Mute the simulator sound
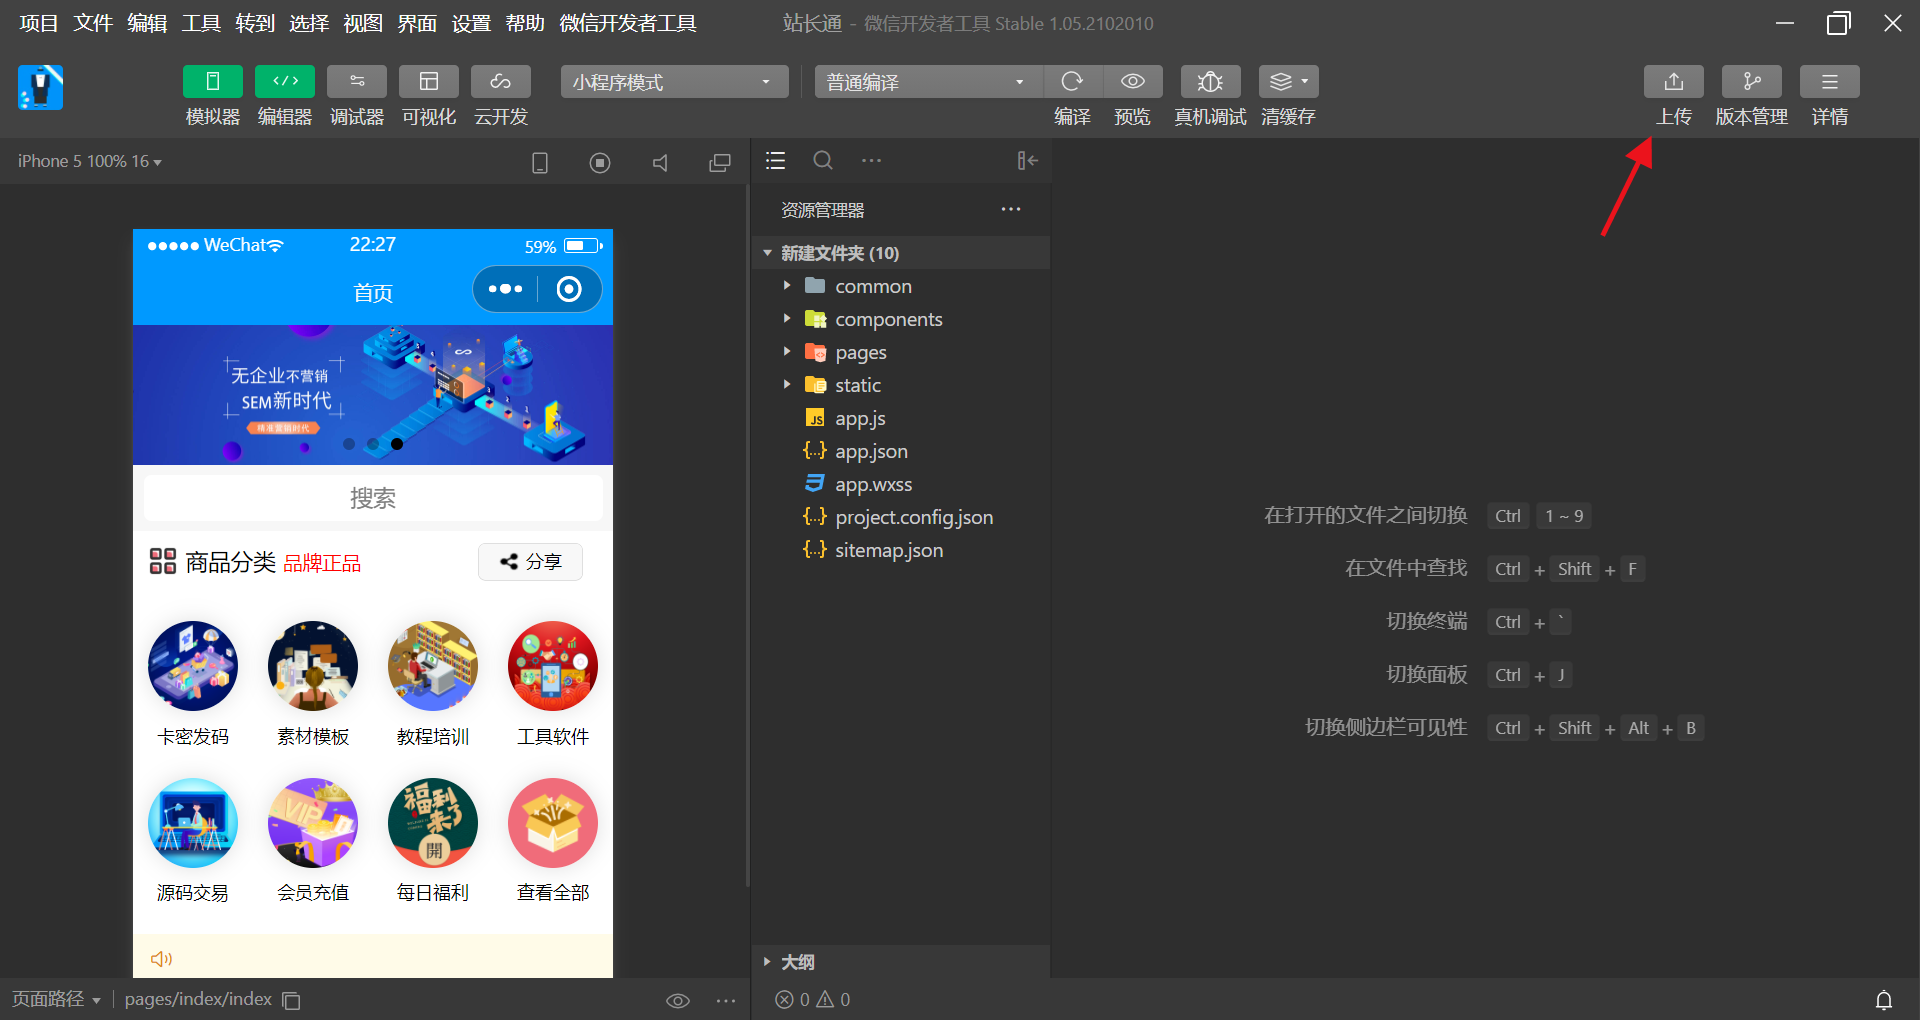The image size is (1920, 1020). pyautogui.click(x=660, y=162)
